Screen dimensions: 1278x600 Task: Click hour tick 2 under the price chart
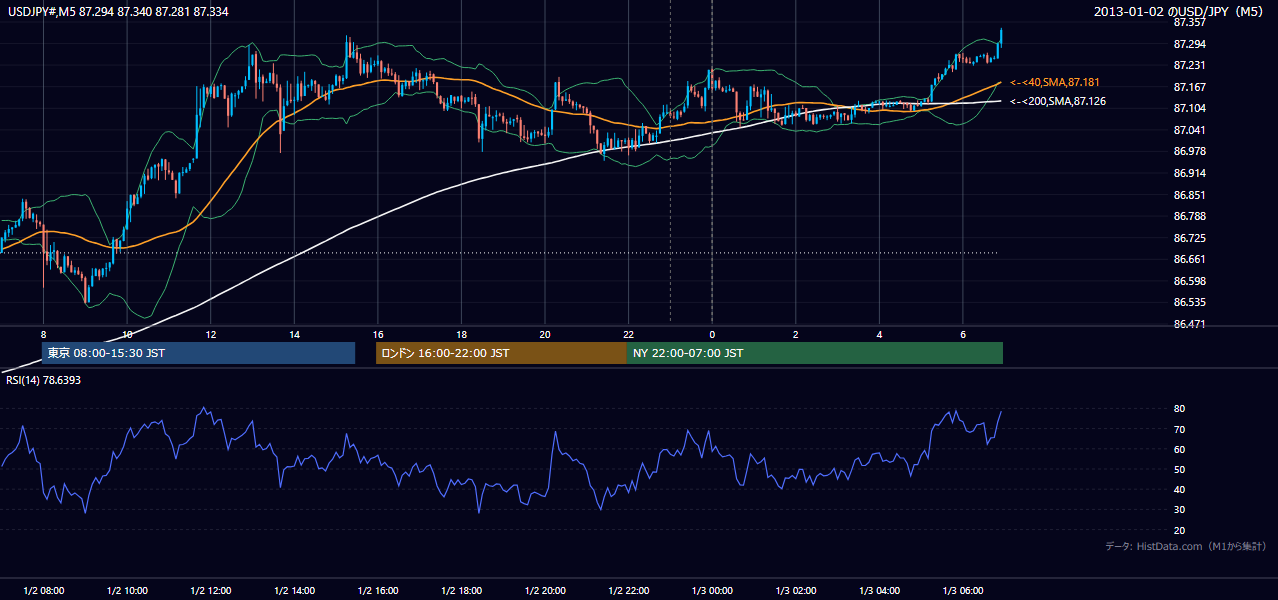796,333
